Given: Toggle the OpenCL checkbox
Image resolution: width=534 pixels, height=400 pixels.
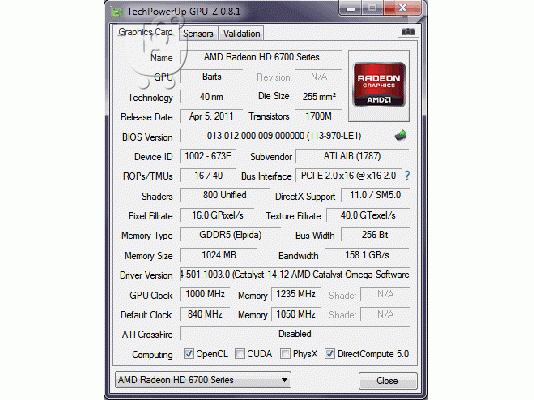Looking at the screenshot, I should click(189, 353).
